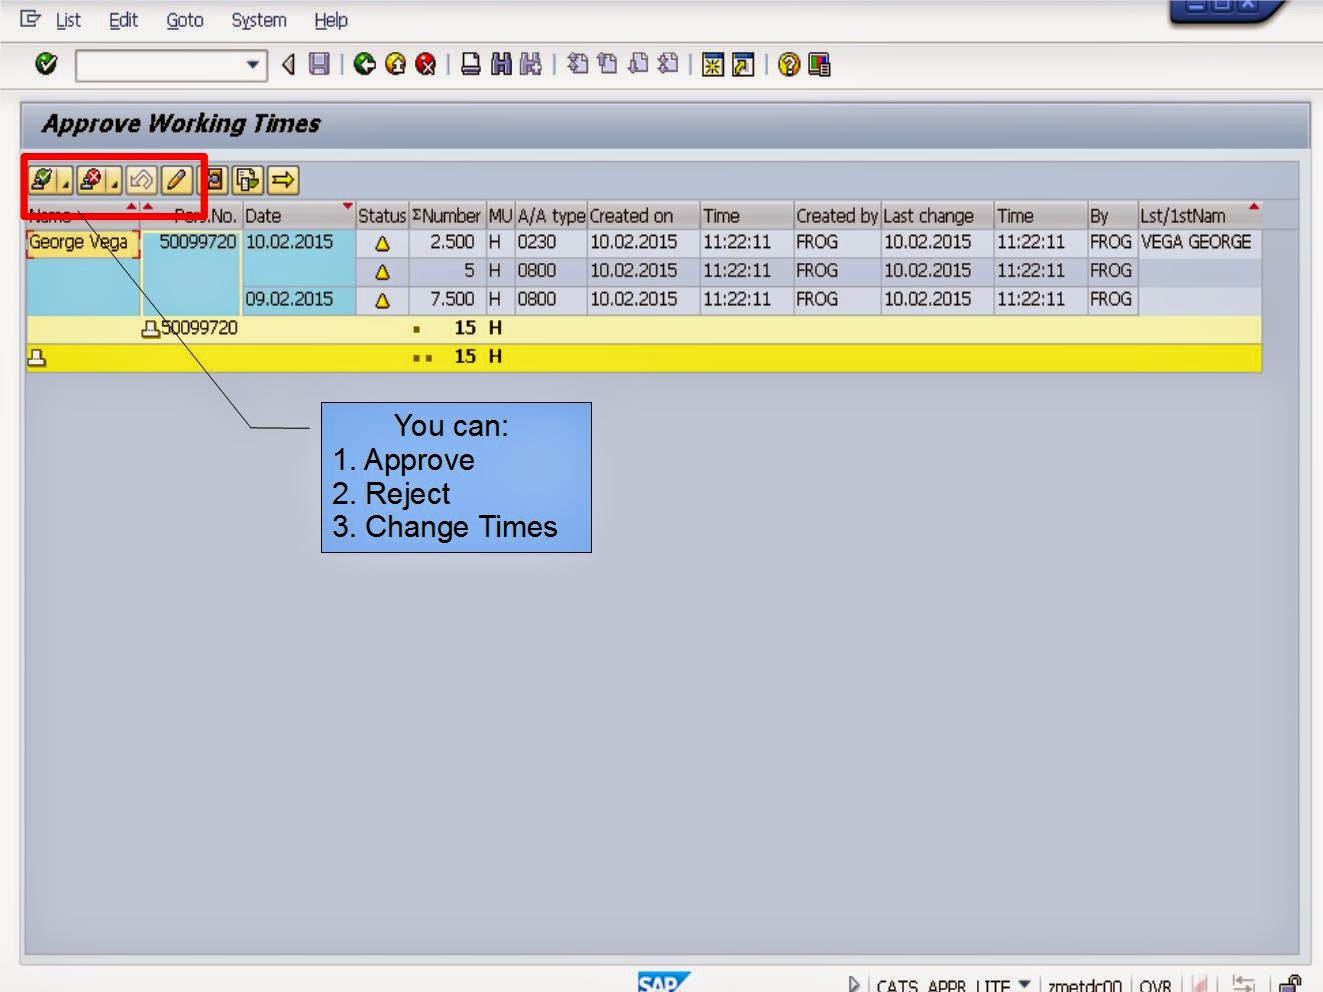The image size is (1323, 992).
Task: Click the Find Next icon
Action: (532, 65)
